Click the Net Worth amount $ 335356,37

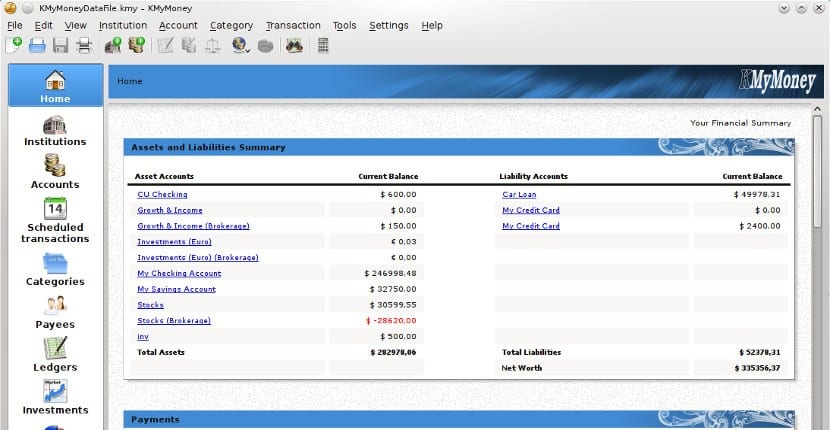pos(757,368)
